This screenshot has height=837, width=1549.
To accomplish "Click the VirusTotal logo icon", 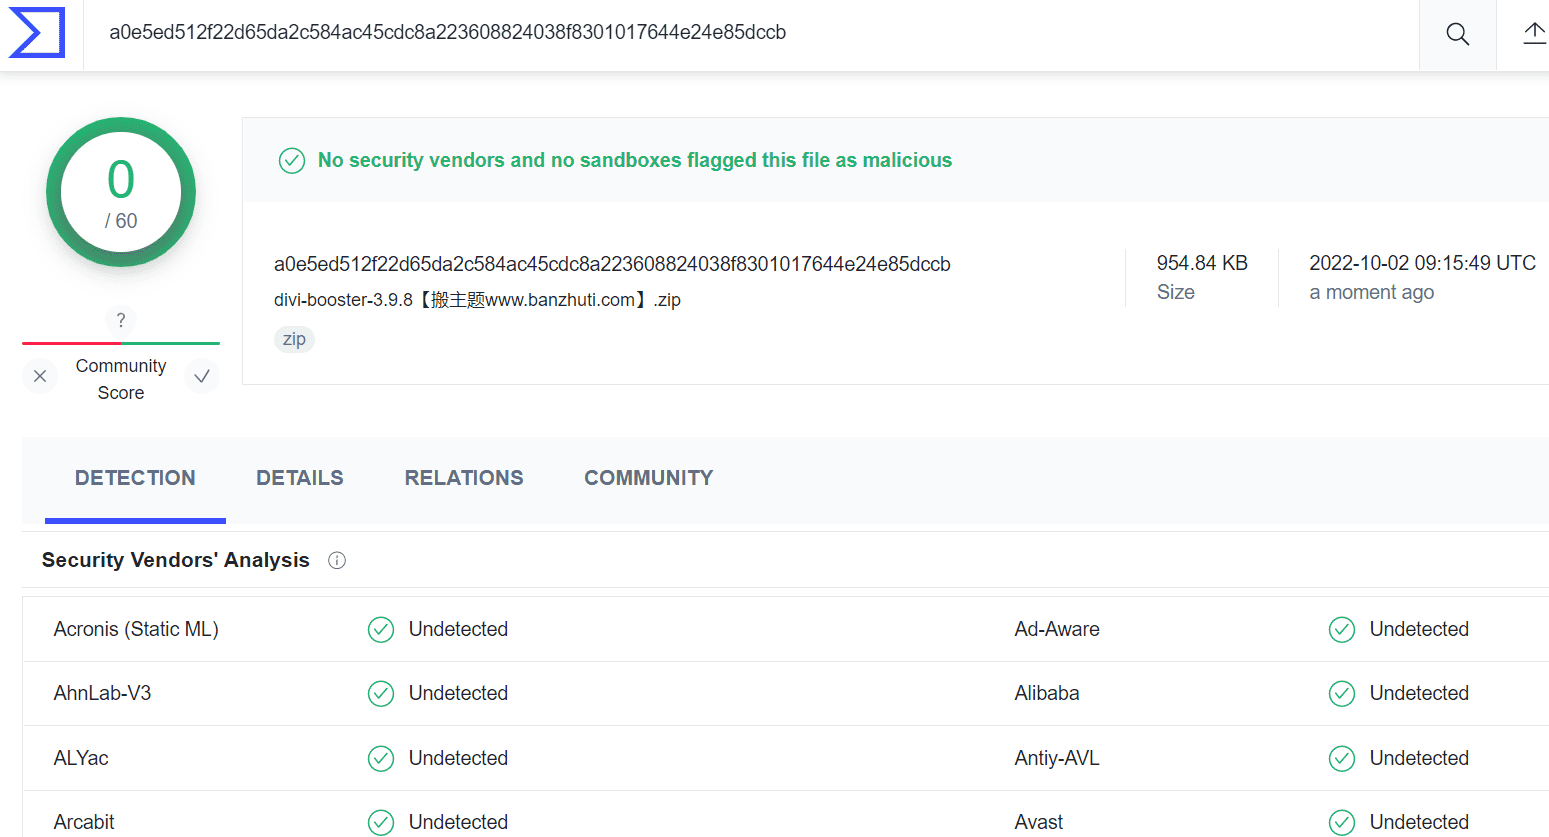I will point(37,33).
